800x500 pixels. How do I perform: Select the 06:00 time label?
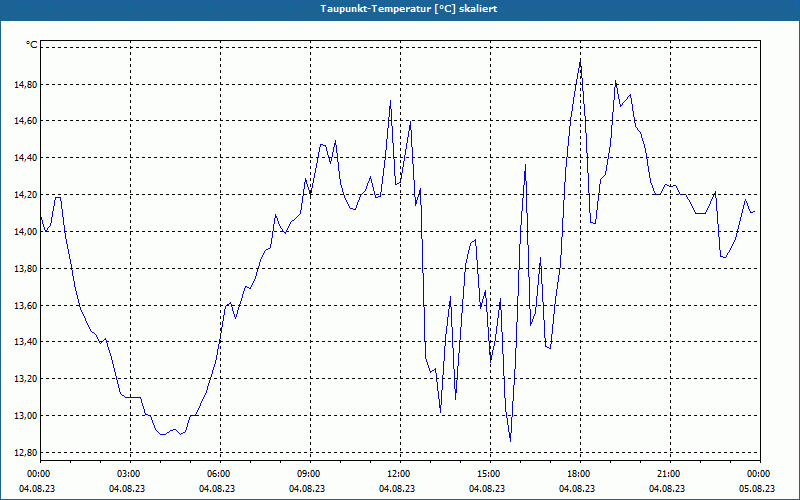220,474
